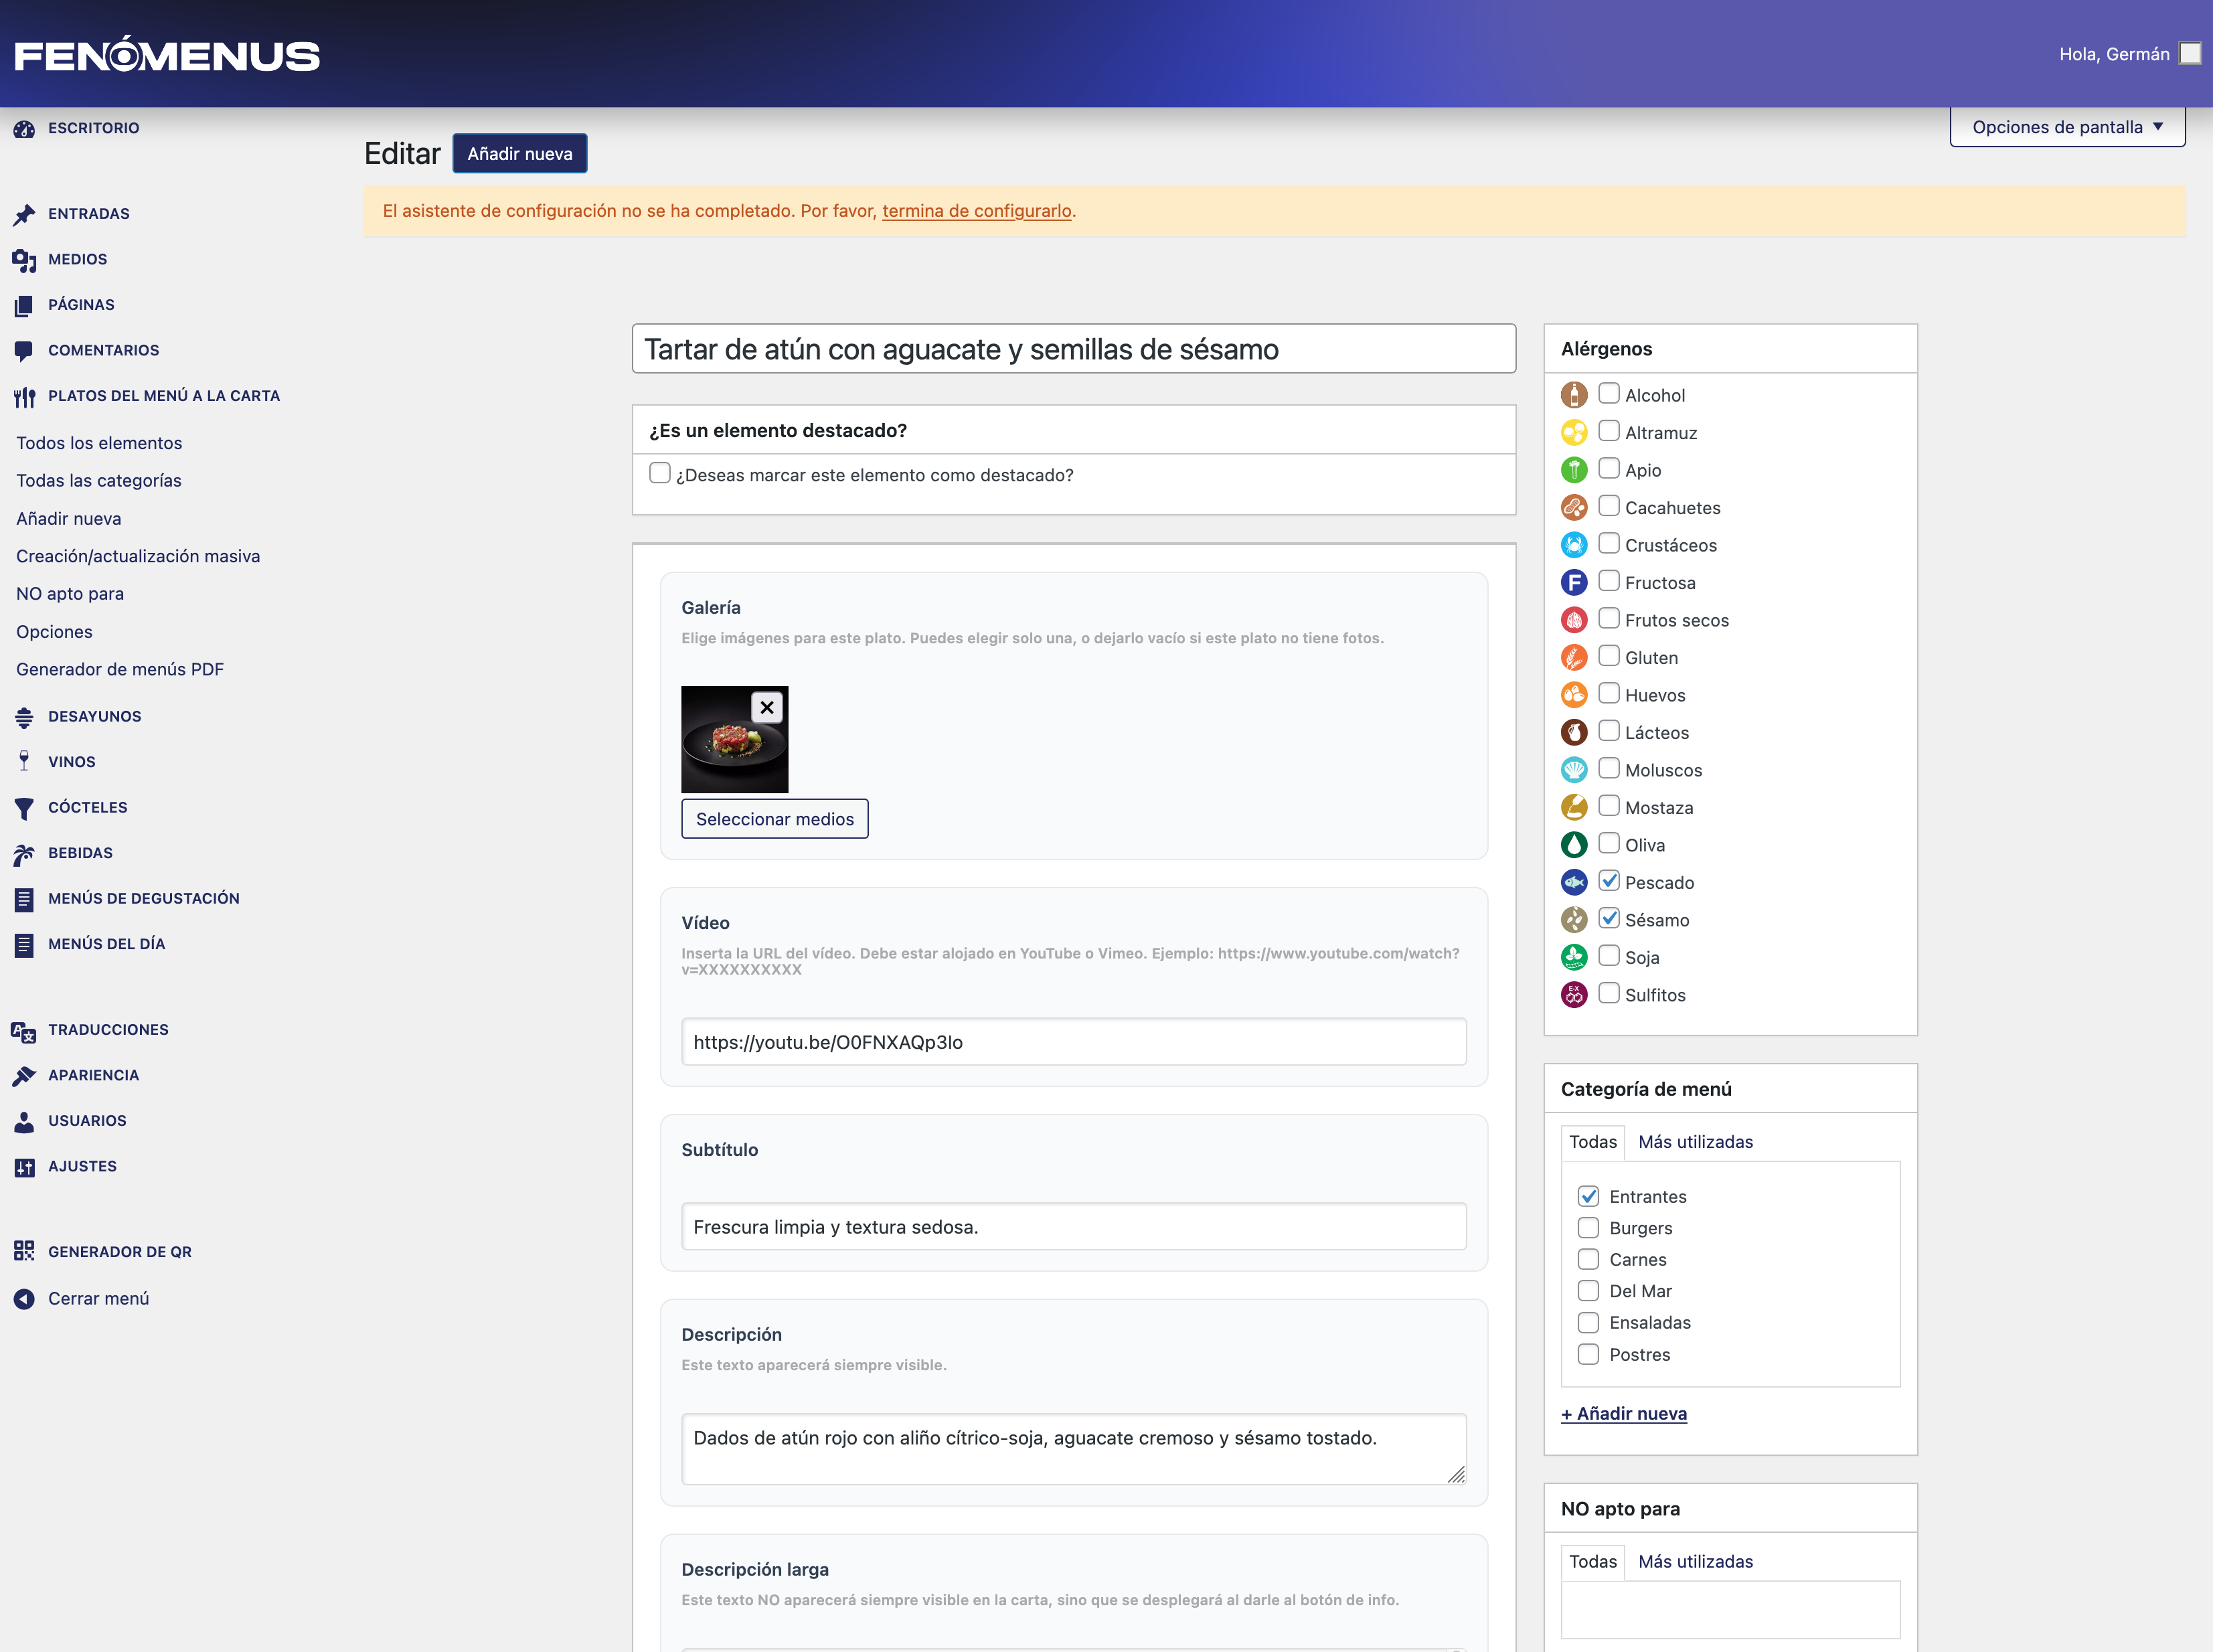Image resolution: width=2213 pixels, height=1652 pixels.
Task: Click the Cócteles cocktail glass icon
Action: (x=24, y=807)
